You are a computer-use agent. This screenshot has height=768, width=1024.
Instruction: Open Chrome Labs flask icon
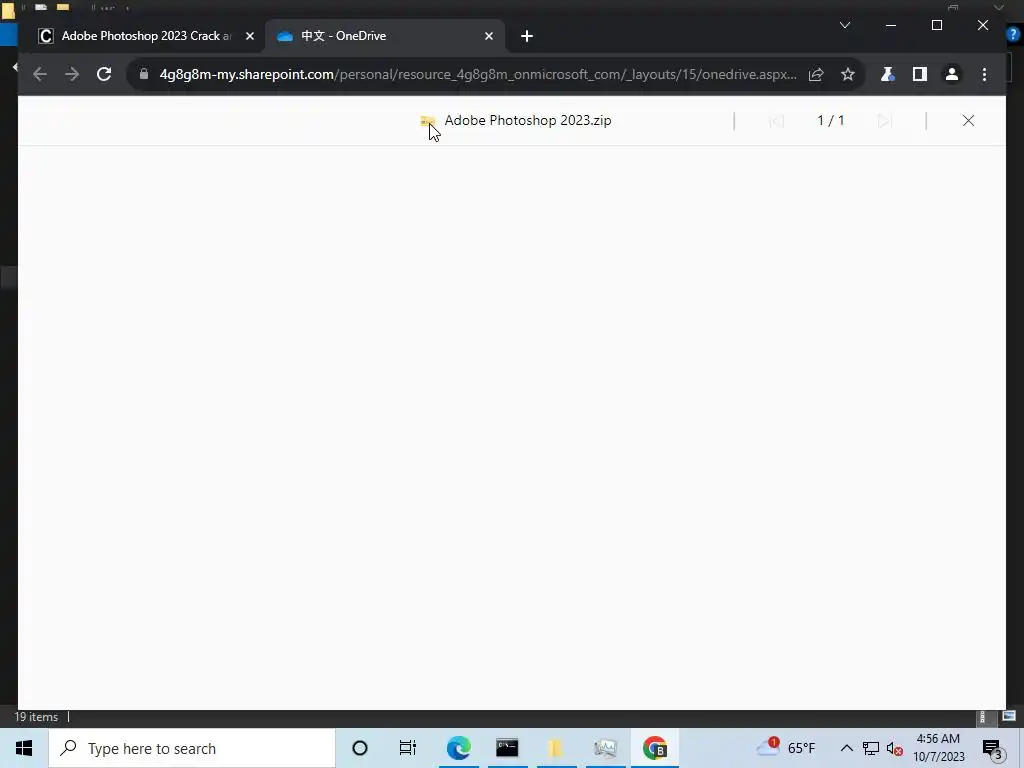(x=887, y=74)
